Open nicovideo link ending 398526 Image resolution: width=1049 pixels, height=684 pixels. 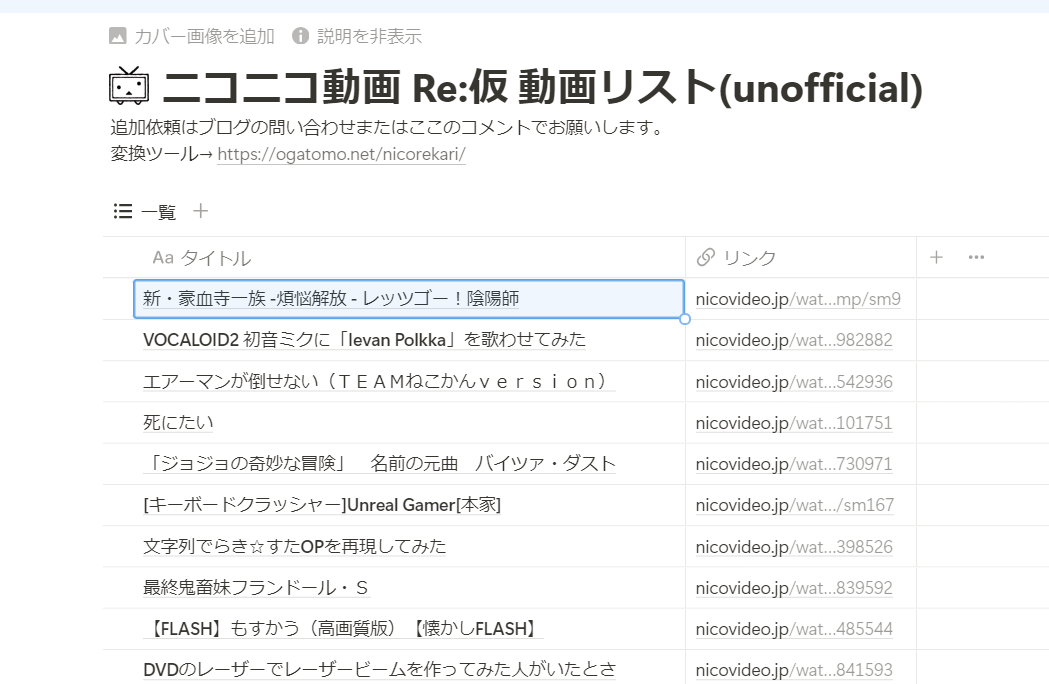(794, 547)
